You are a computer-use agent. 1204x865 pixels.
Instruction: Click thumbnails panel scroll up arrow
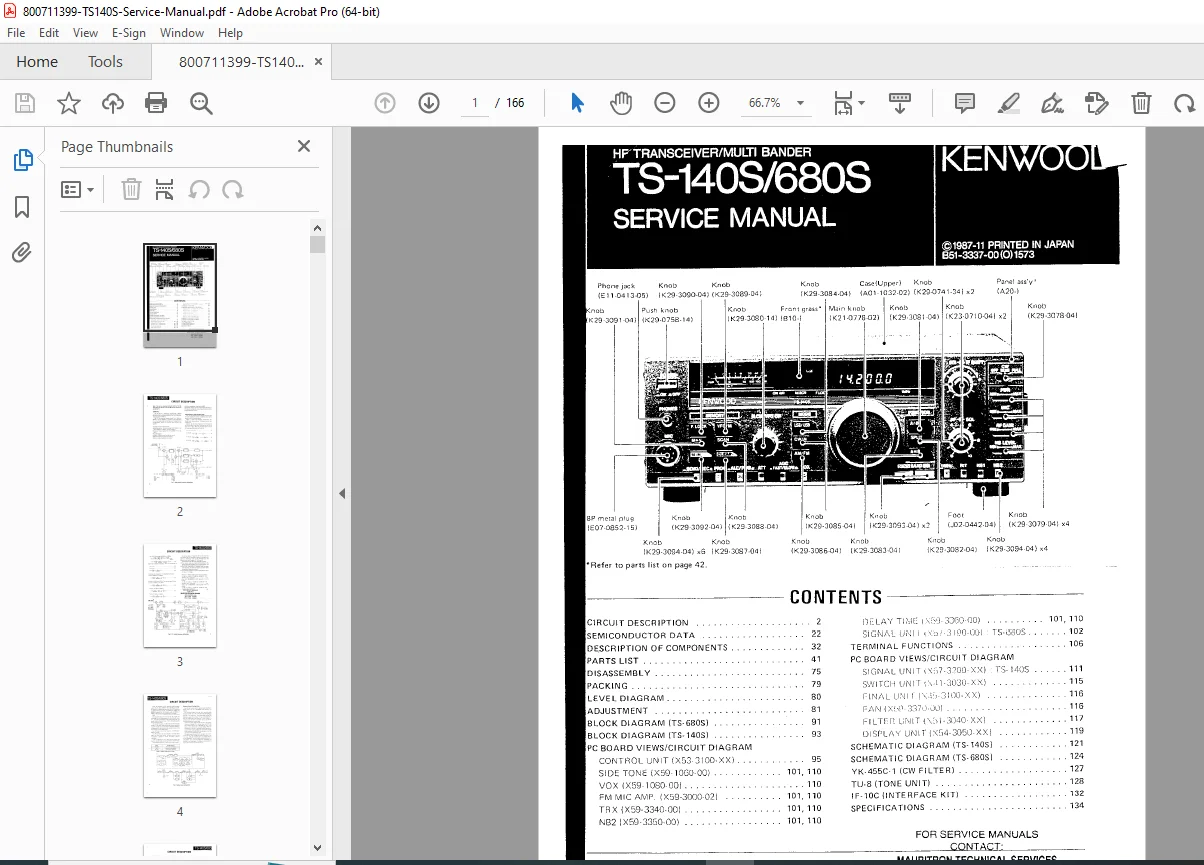[x=317, y=228]
